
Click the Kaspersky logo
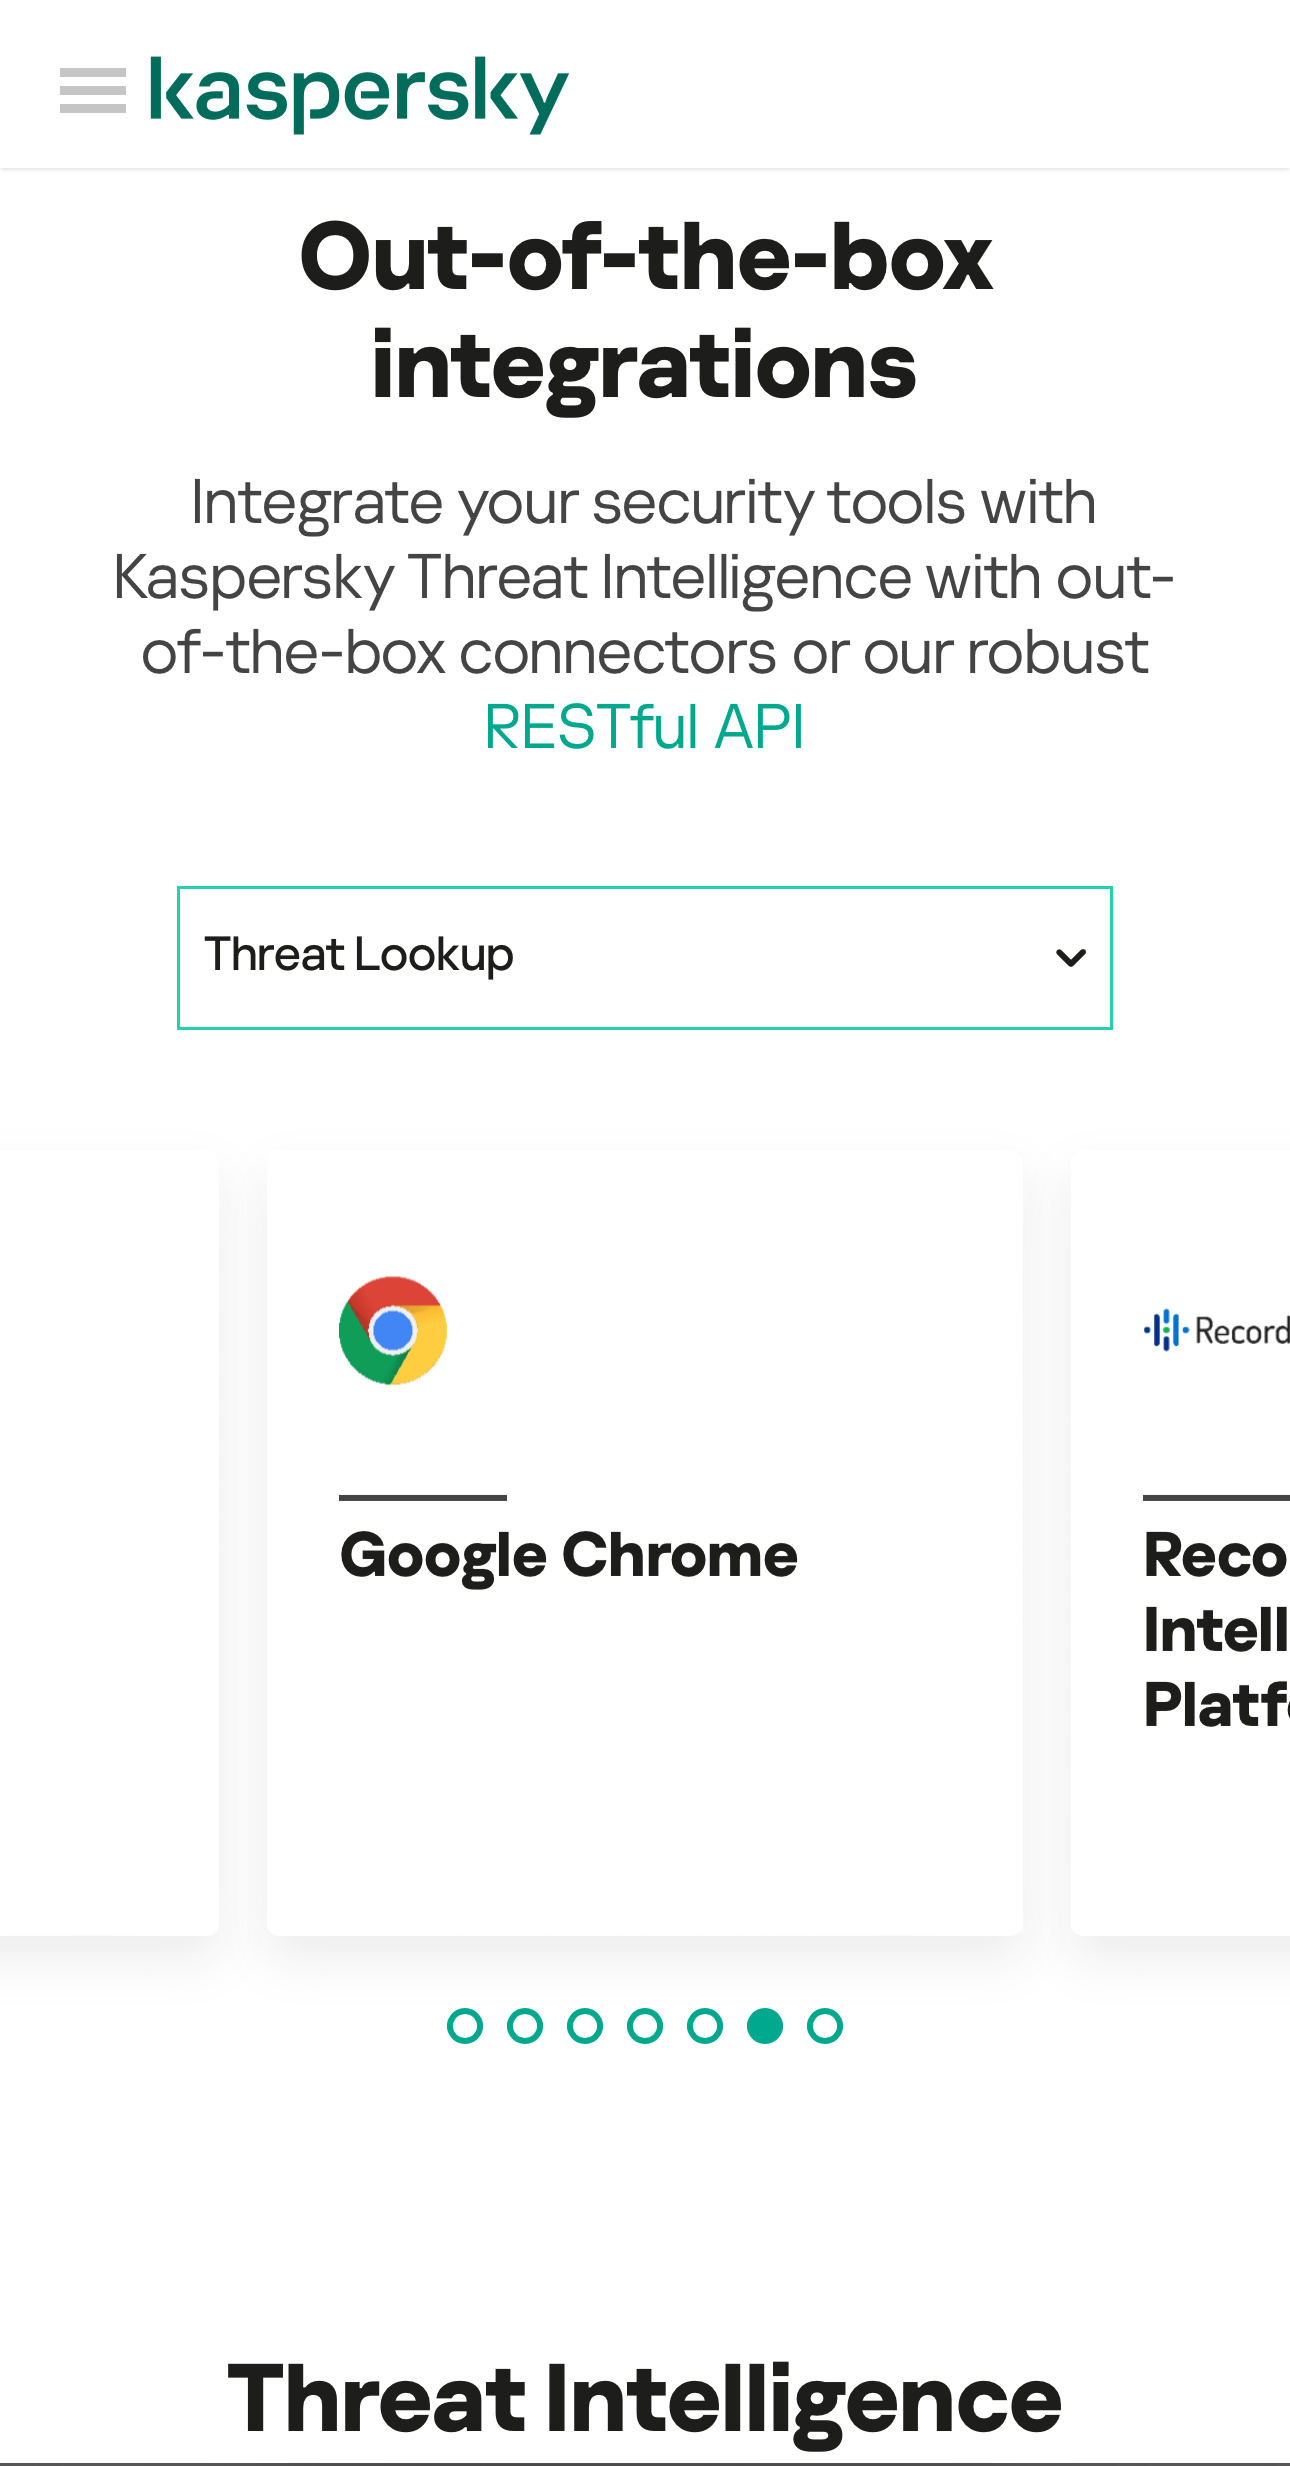tap(358, 93)
